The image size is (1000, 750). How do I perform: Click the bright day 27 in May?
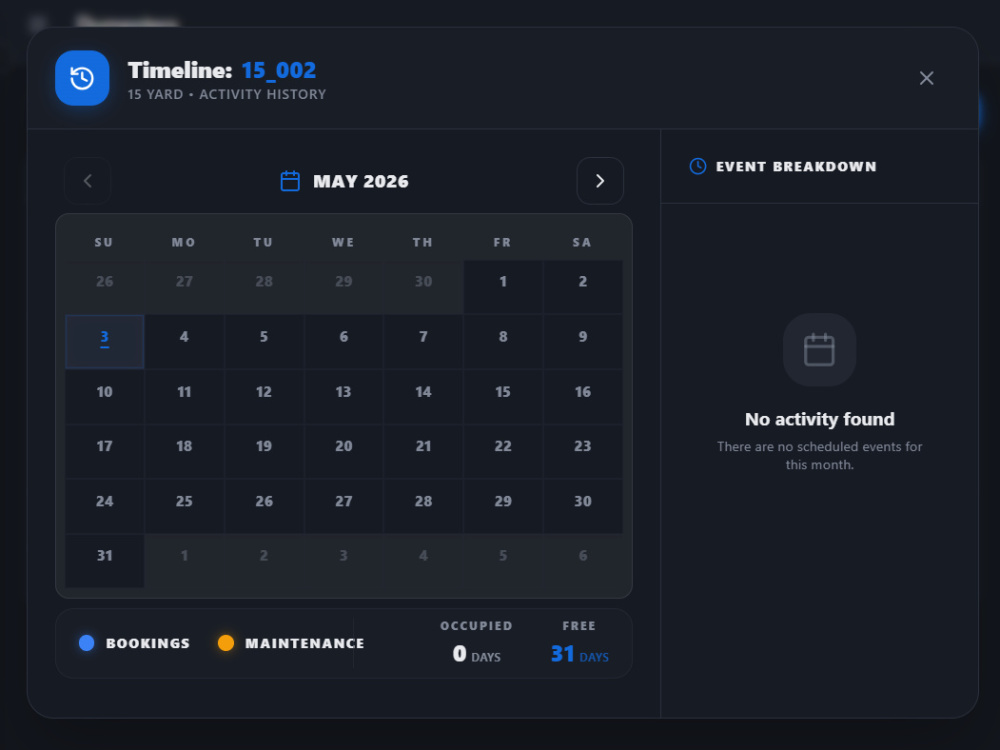pos(344,506)
